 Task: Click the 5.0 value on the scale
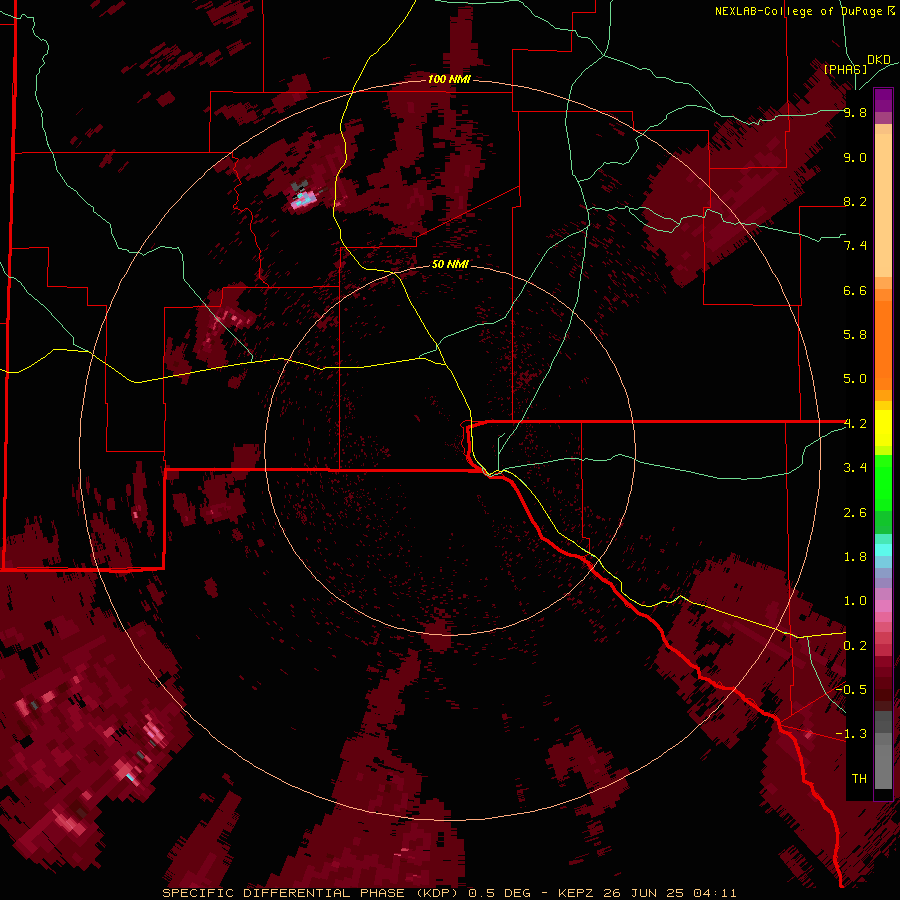tap(855, 379)
